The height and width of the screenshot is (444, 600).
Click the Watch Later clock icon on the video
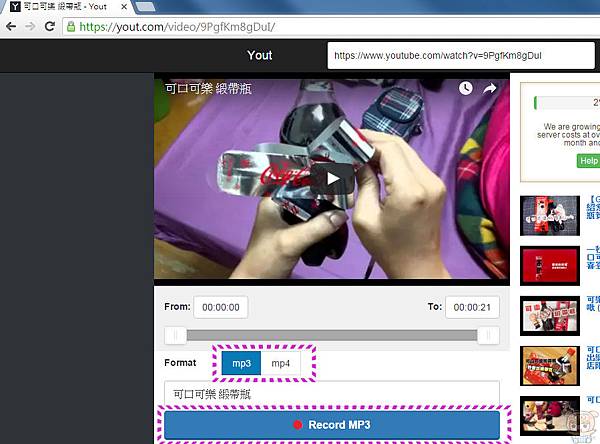pyautogui.click(x=465, y=88)
